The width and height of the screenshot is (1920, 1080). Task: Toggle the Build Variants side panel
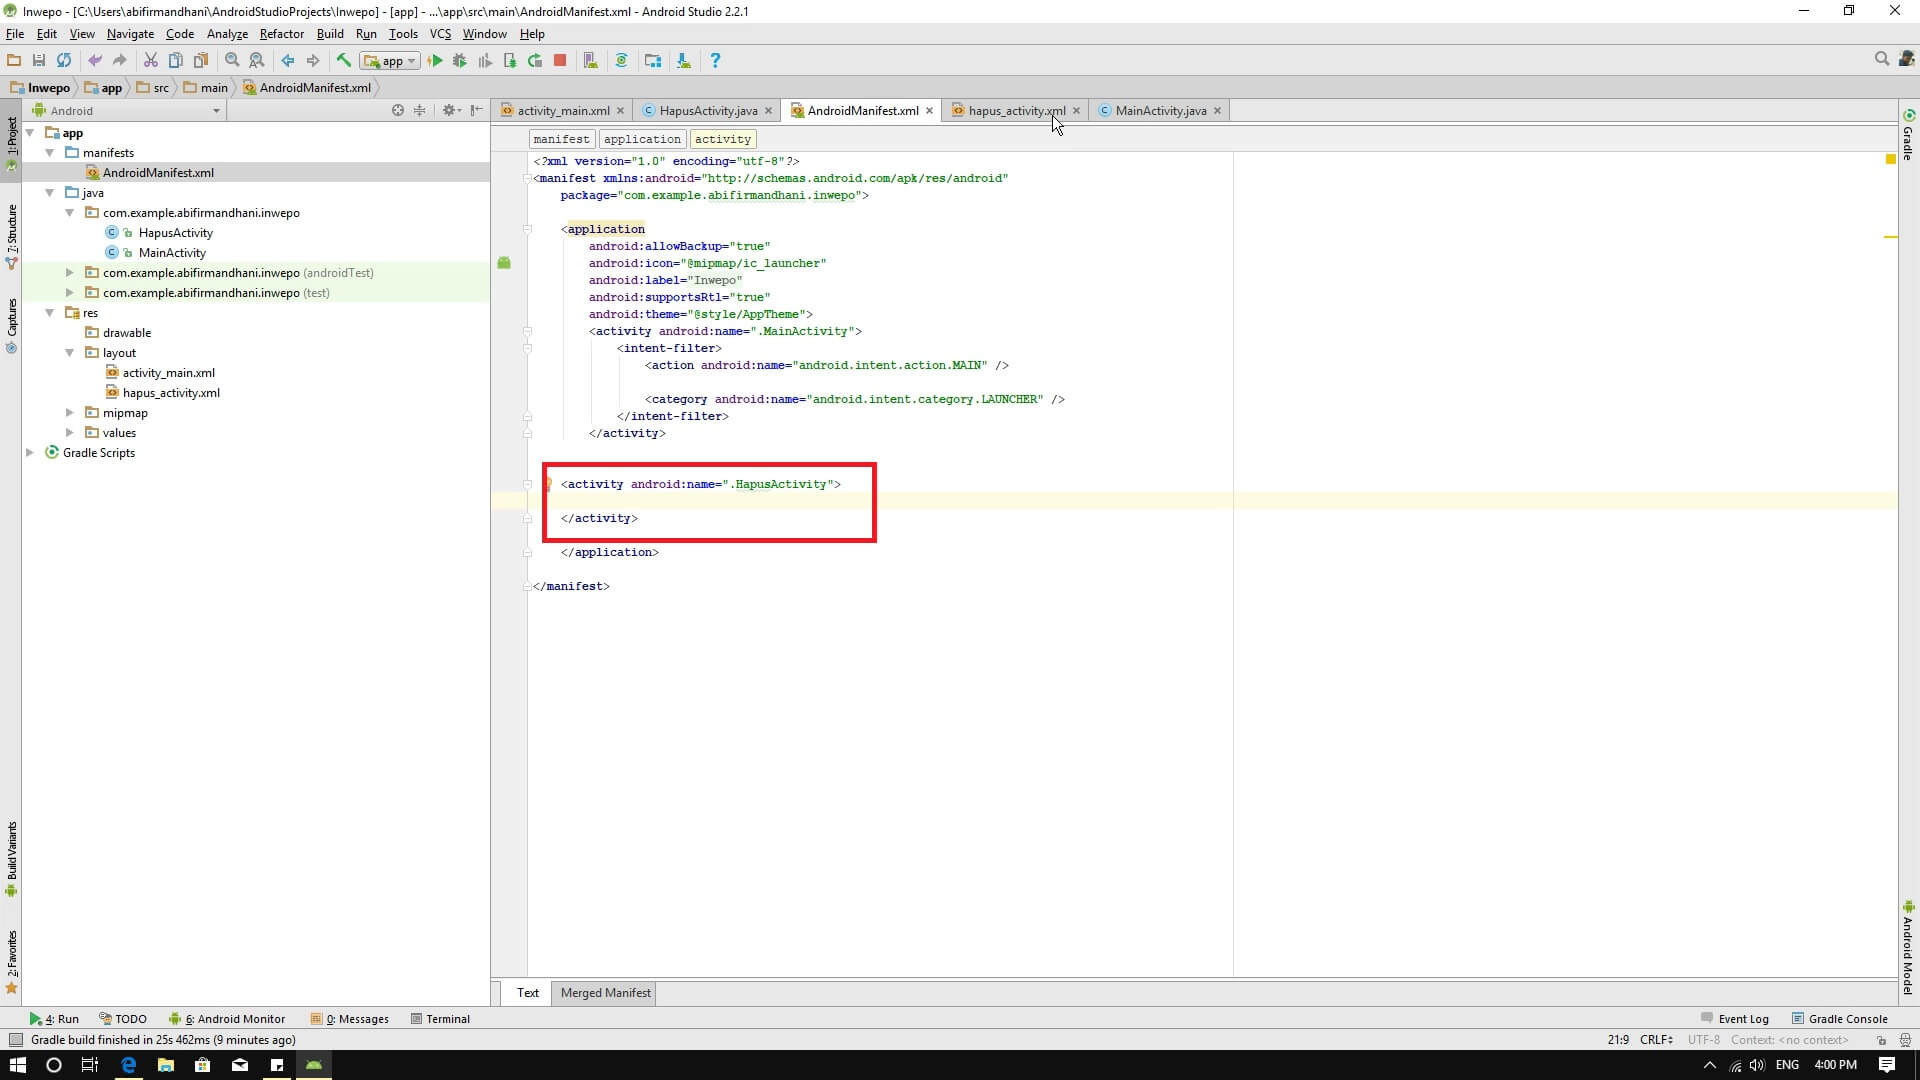coord(11,858)
